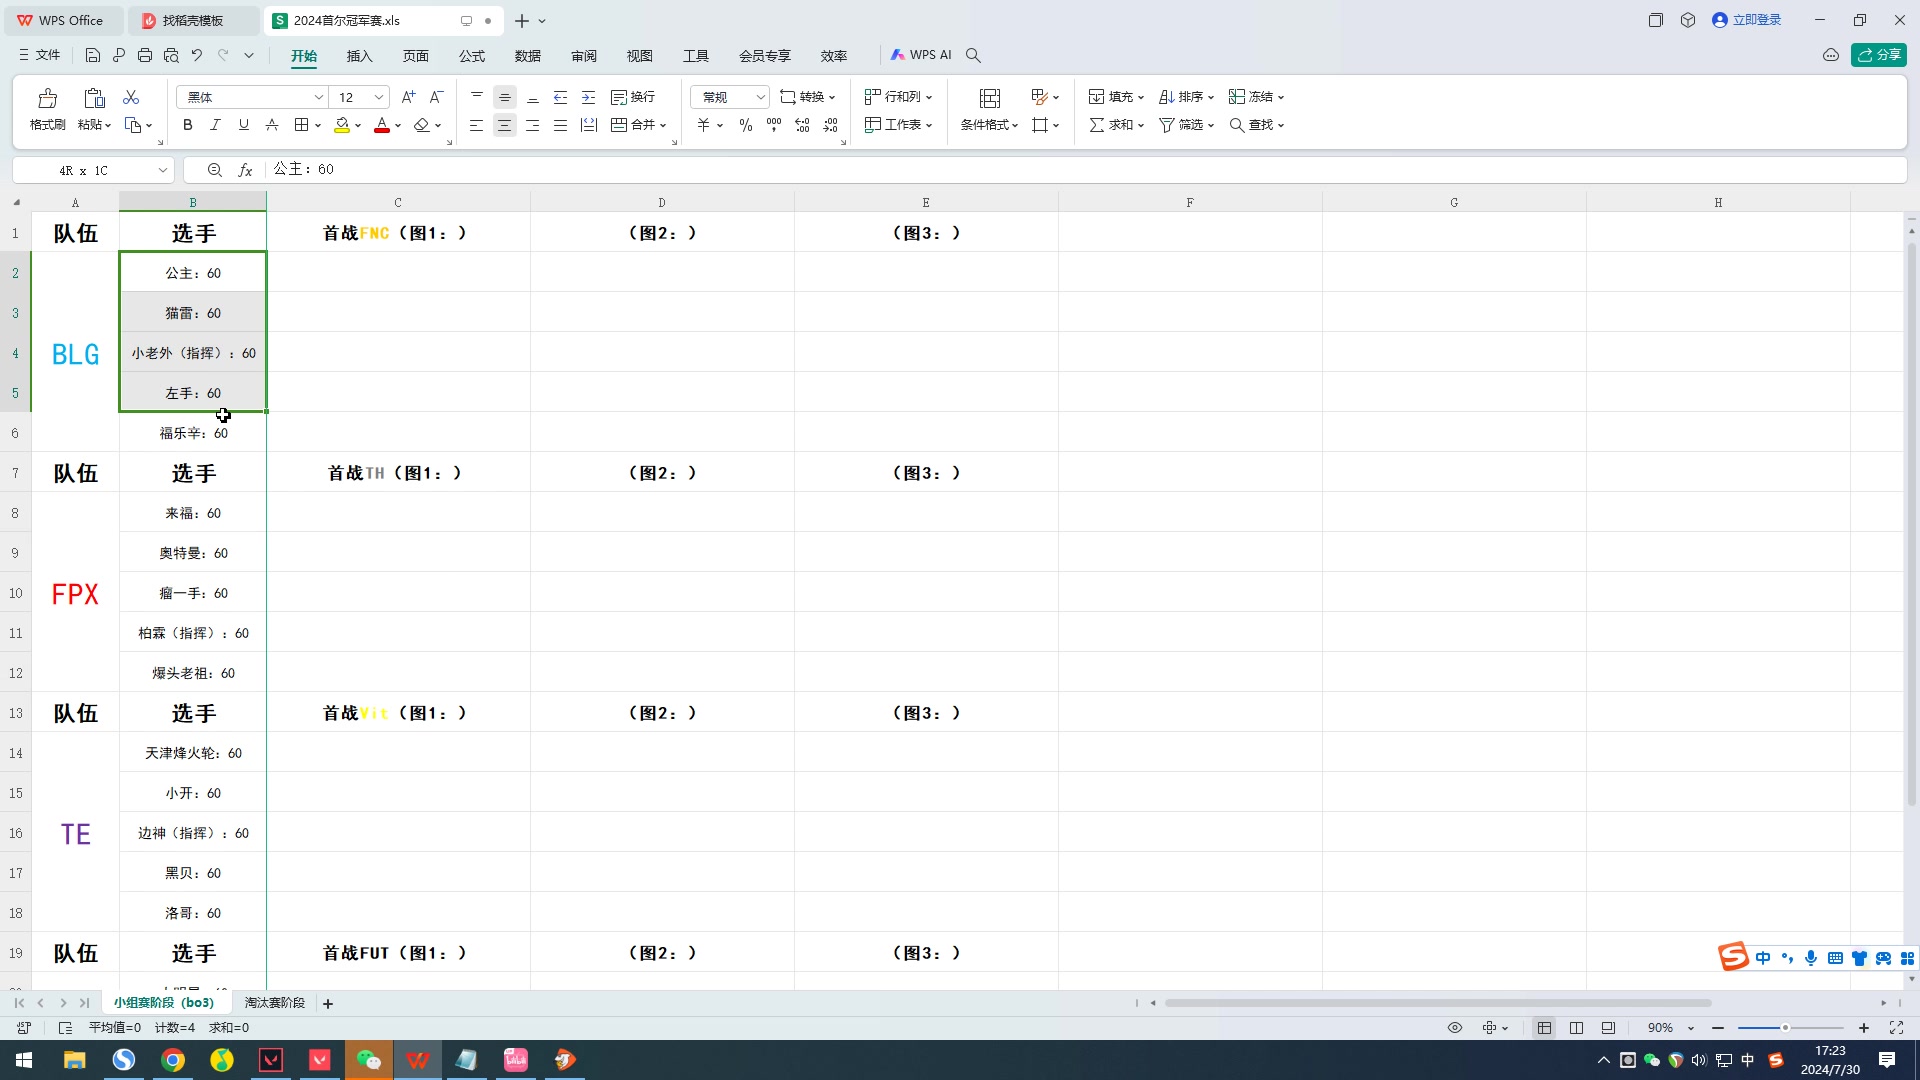Click the increase indent icon
1920x1080 pixels.
589,97
